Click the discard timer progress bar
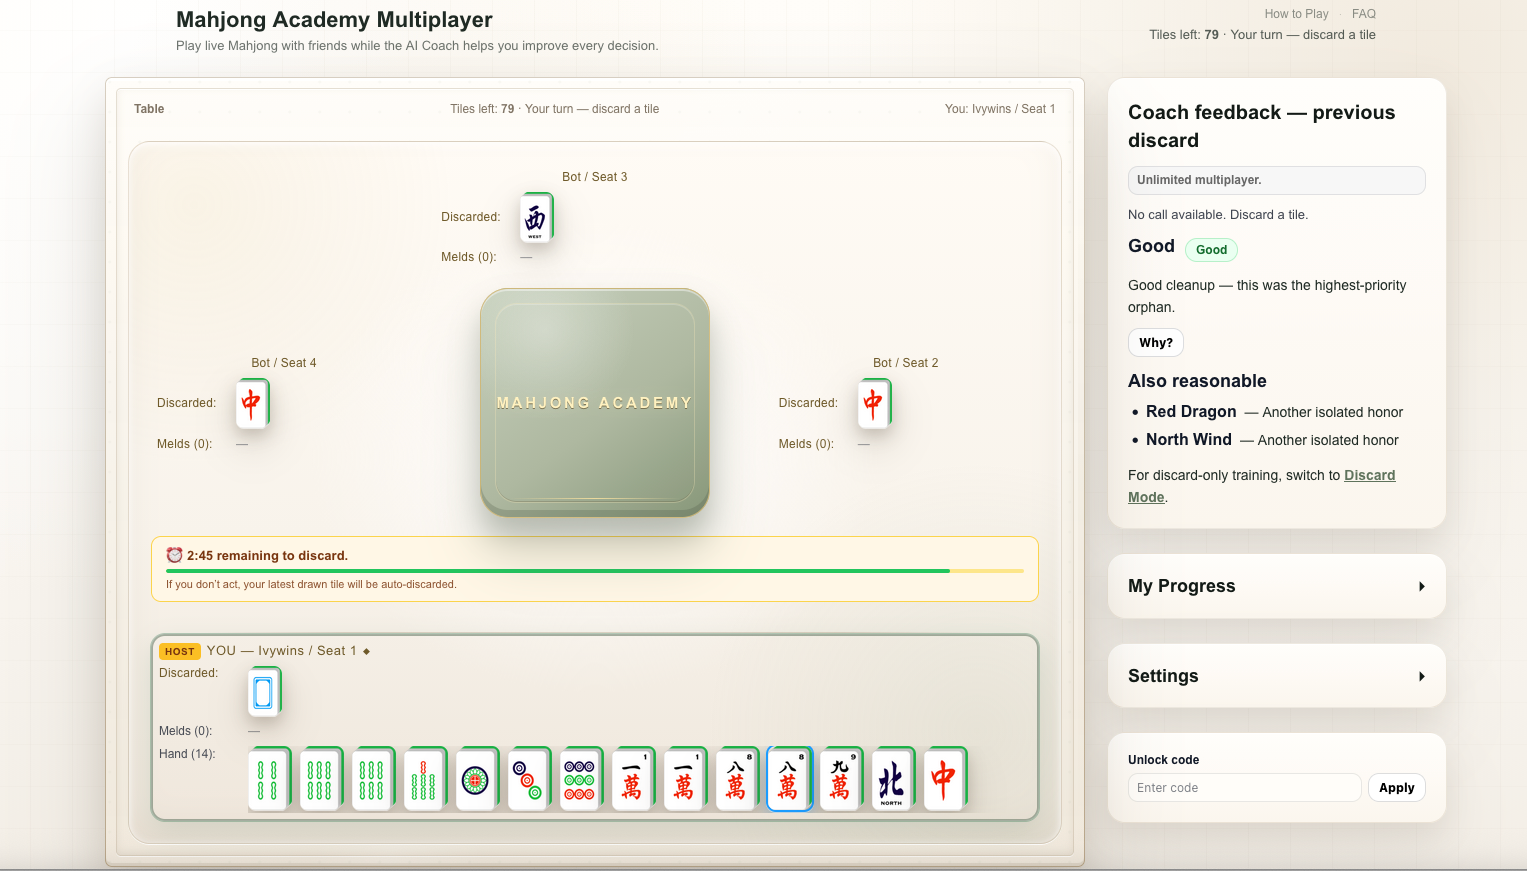This screenshot has height=871, width=1527. point(595,571)
